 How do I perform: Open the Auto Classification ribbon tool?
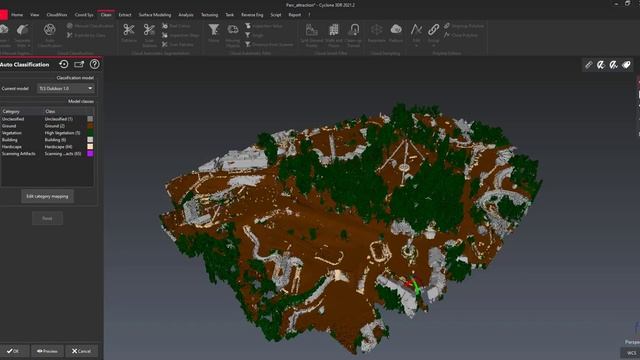[x=49, y=35]
